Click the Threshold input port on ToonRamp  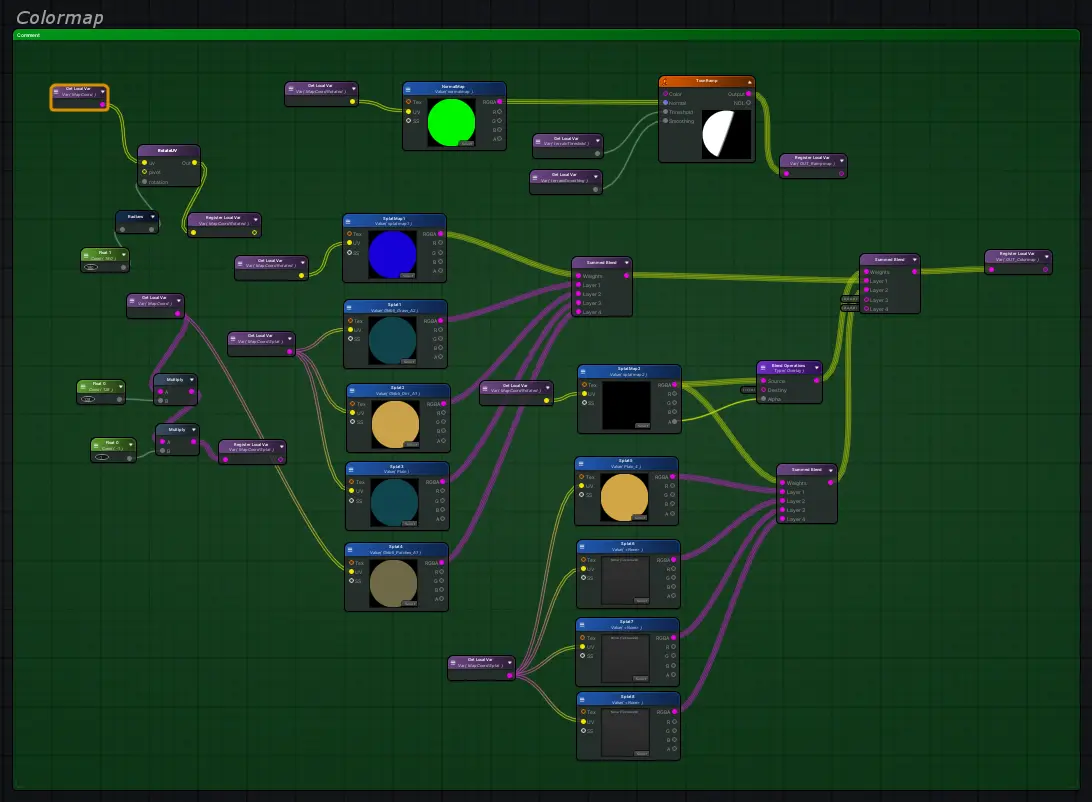pos(664,112)
